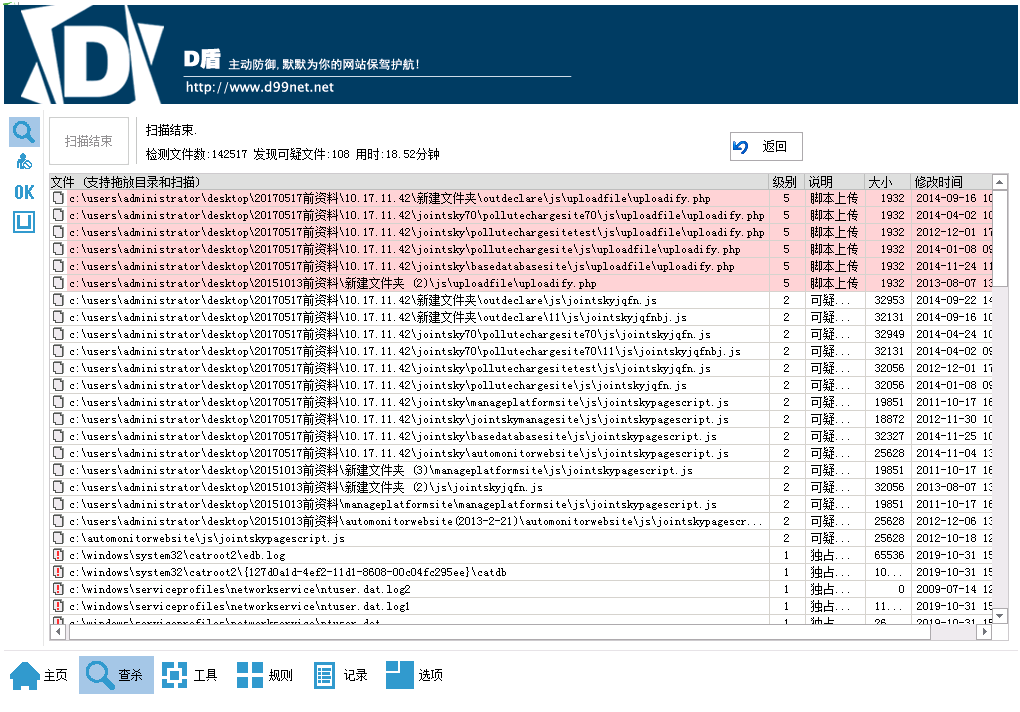The height and width of the screenshot is (712, 1020).
Task: Sort by the 级别 column header
Action: tap(786, 182)
